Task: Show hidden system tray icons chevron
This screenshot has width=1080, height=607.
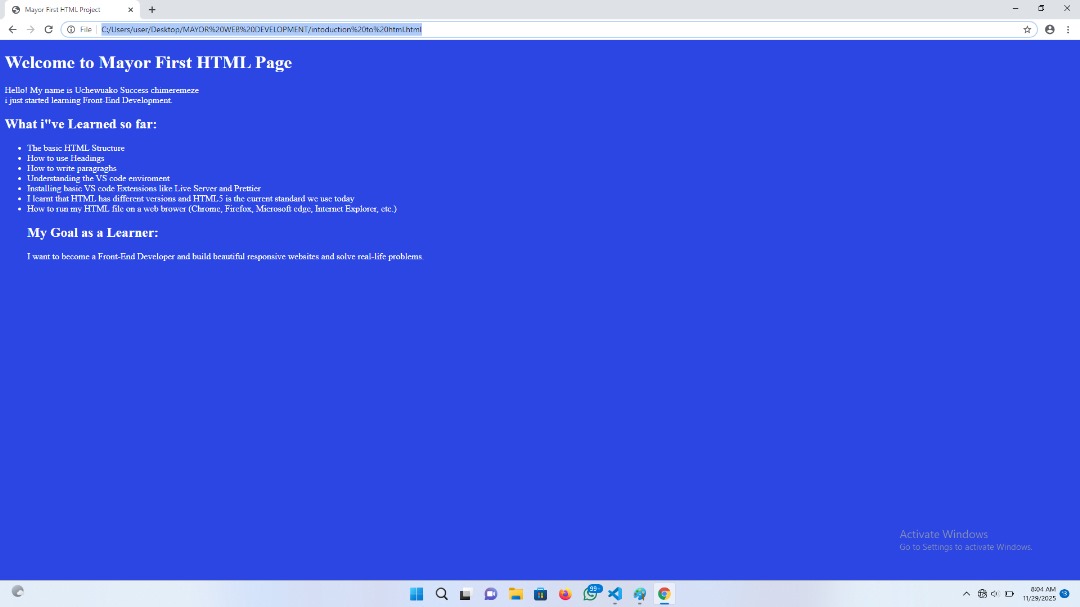Action: (966, 594)
